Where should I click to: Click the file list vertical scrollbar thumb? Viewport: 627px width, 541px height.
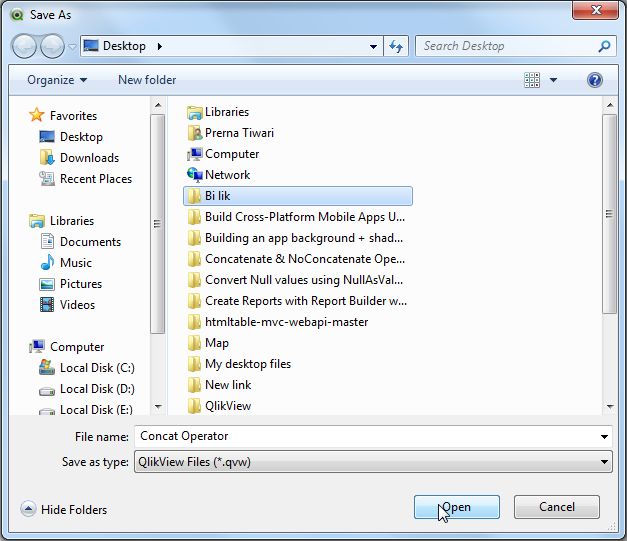(610, 214)
